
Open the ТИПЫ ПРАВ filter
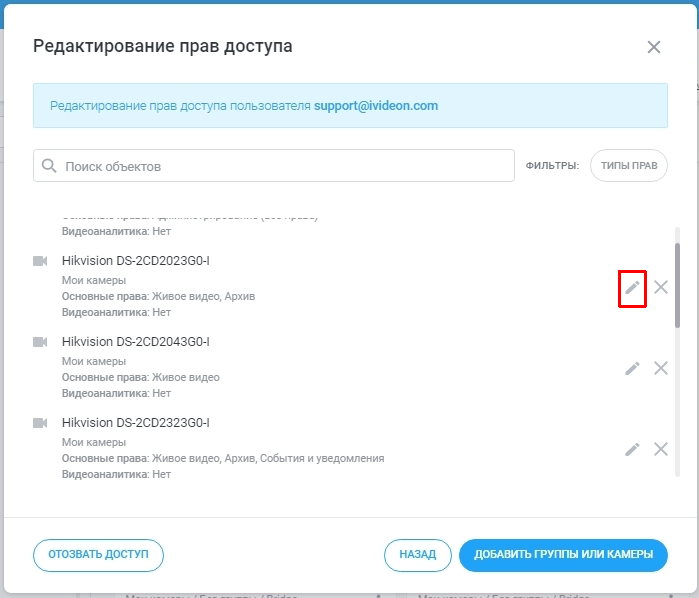pyautogui.click(x=629, y=165)
